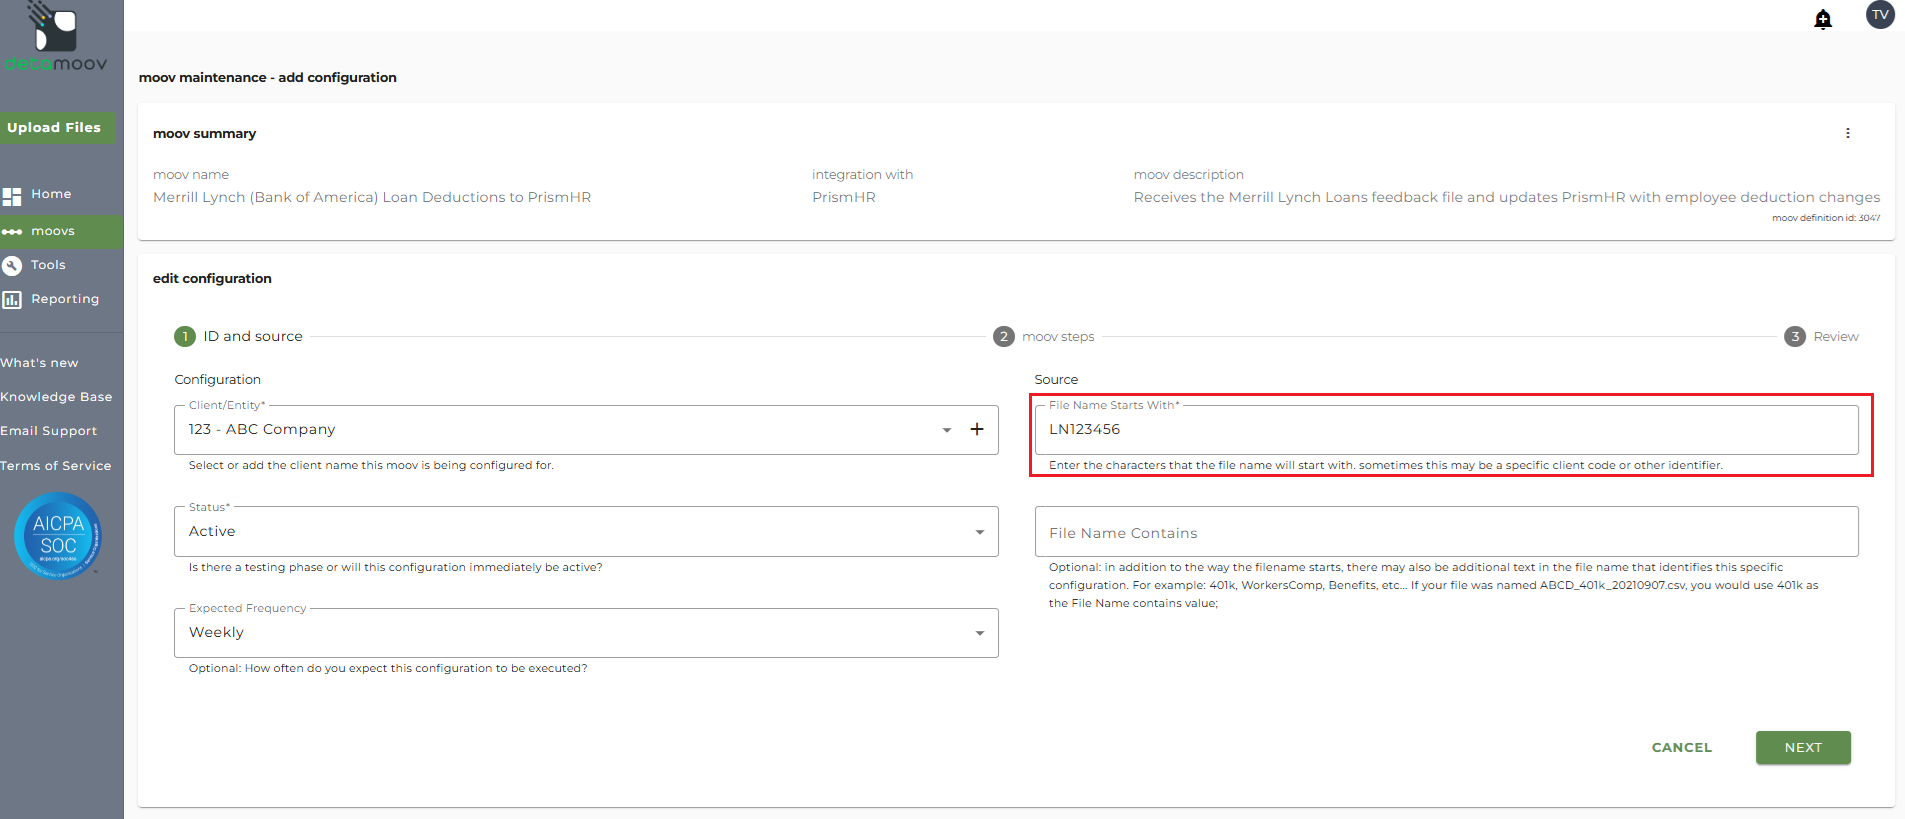Open the notifications bell
The height and width of the screenshot is (819, 1905).
click(x=1823, y=19)
